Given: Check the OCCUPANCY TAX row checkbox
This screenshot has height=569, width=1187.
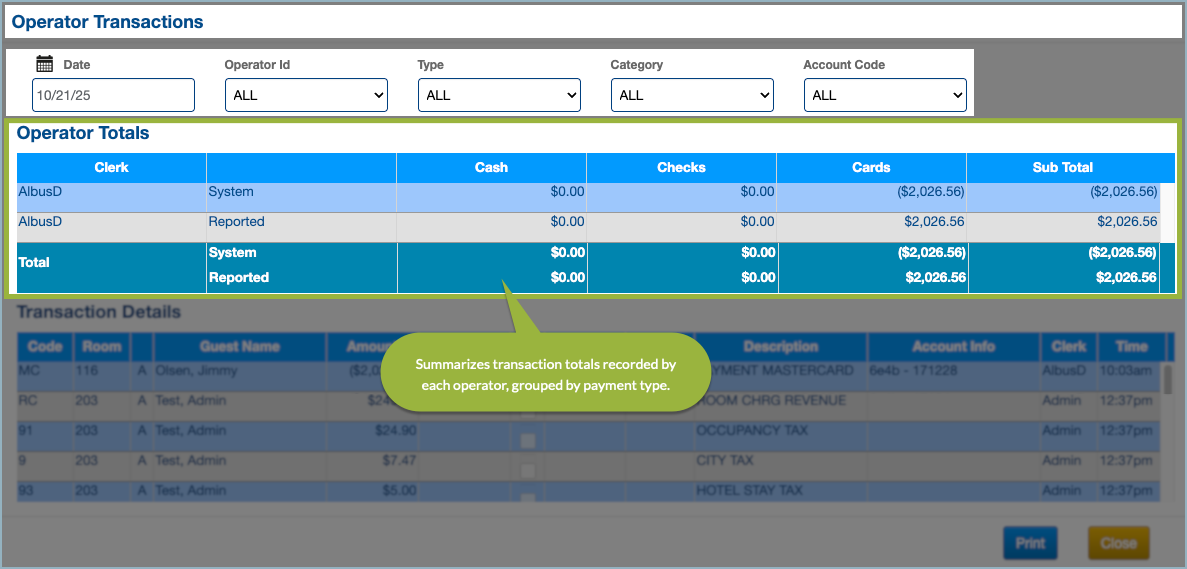Looking at the screenshot, I should click(528, 441).
